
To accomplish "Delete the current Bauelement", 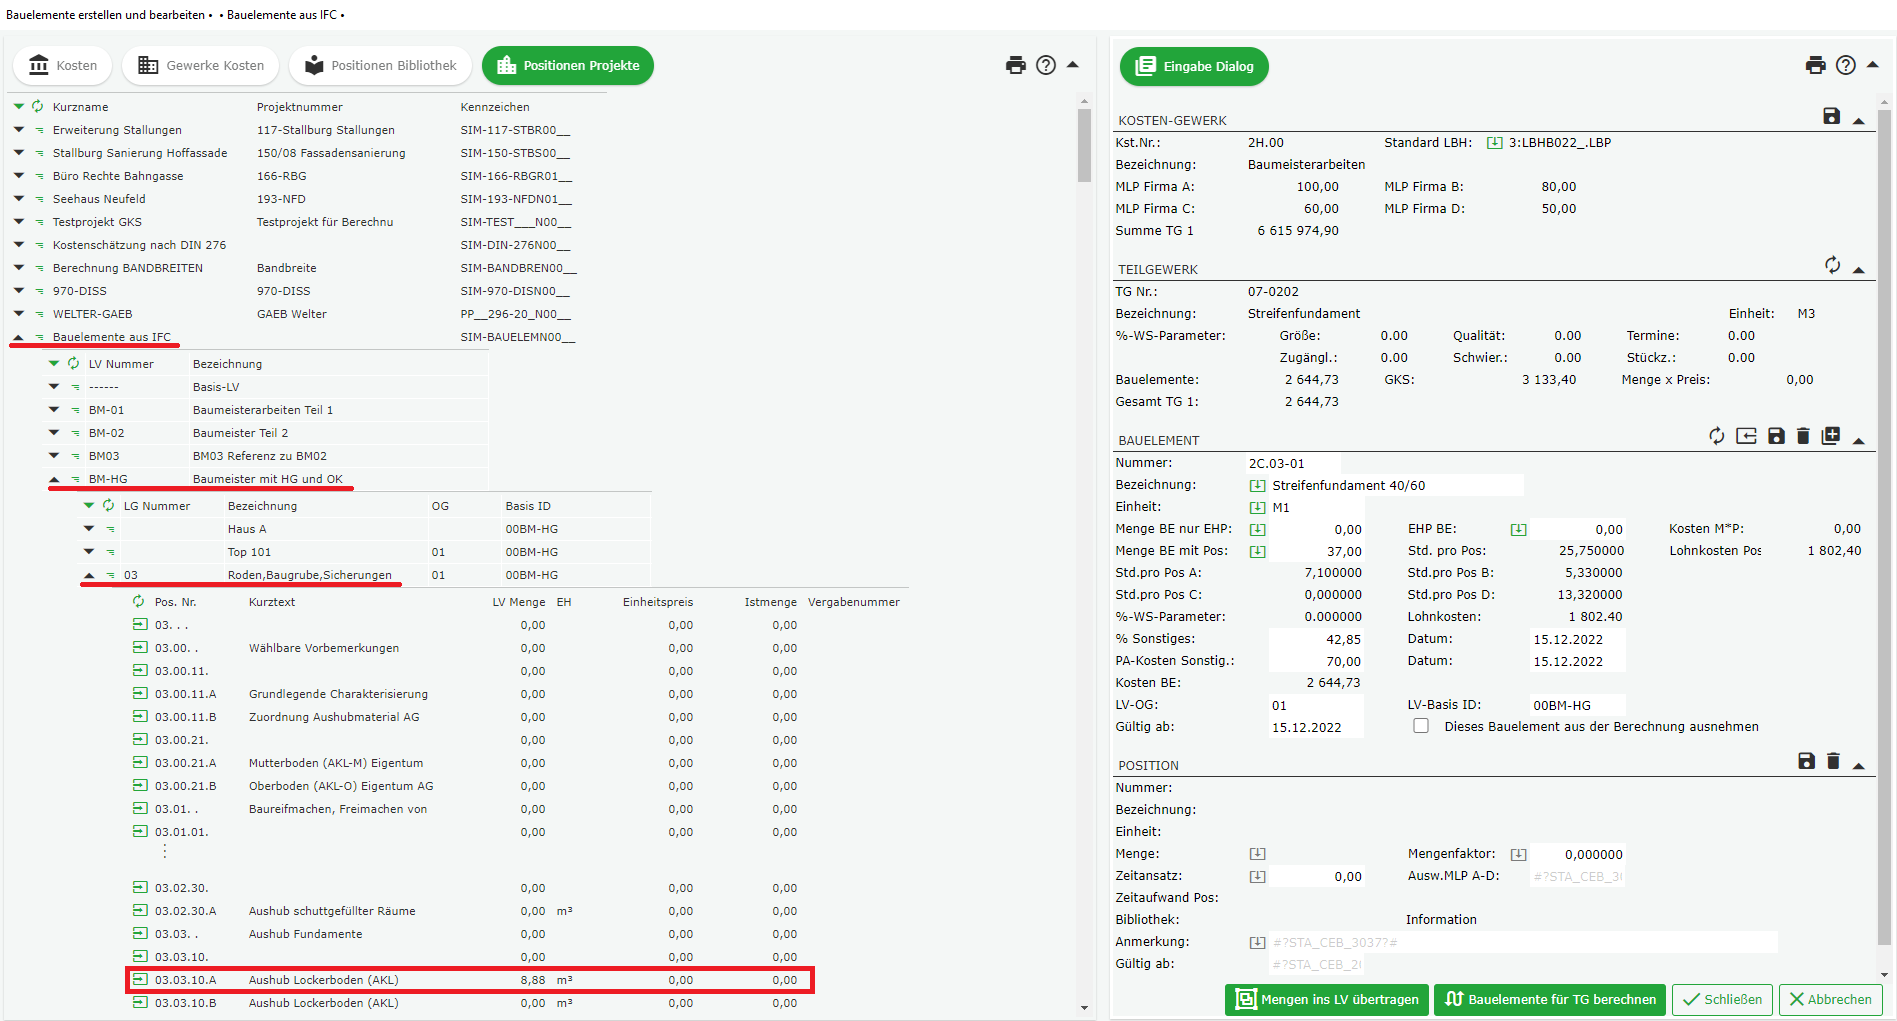I will 1803,436.
